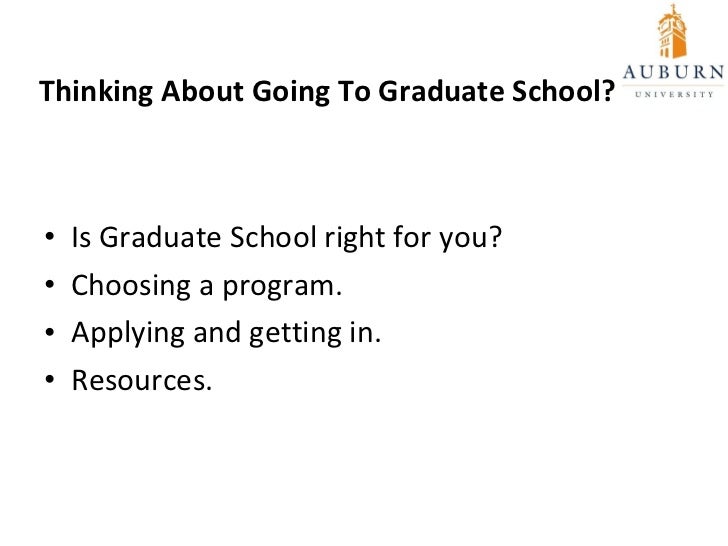Image resolution: width=728 pixels, height=546 pixels.
Task: Select the 'Resources.' bullet text
Action: tap(142, 381)
